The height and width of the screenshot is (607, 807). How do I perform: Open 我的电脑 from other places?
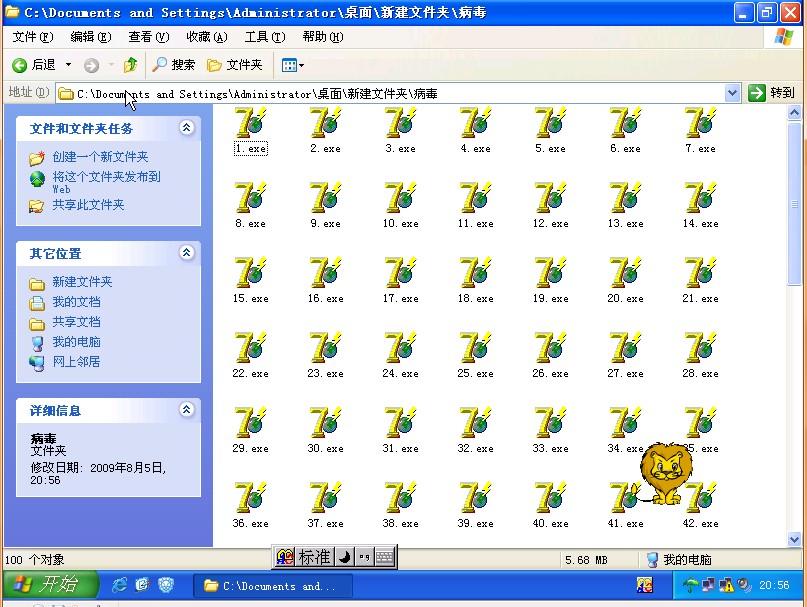(x=76, y=342)
